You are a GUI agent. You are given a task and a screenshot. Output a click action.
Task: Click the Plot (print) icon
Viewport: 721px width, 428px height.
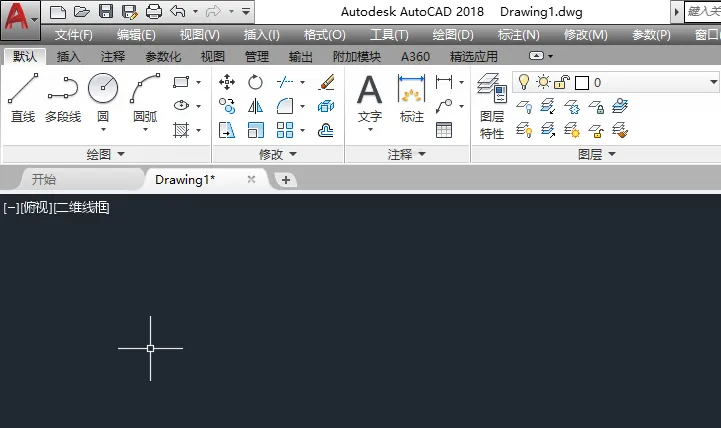[154, 12]
